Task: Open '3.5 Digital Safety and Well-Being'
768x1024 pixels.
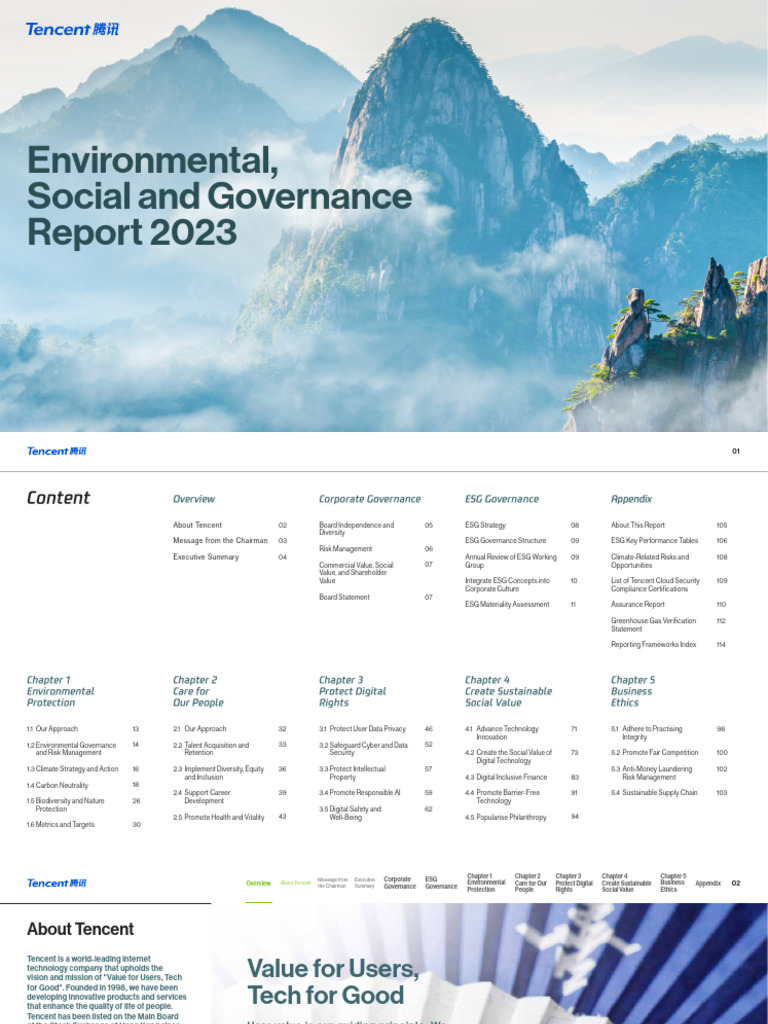Action: pos(350,813)
